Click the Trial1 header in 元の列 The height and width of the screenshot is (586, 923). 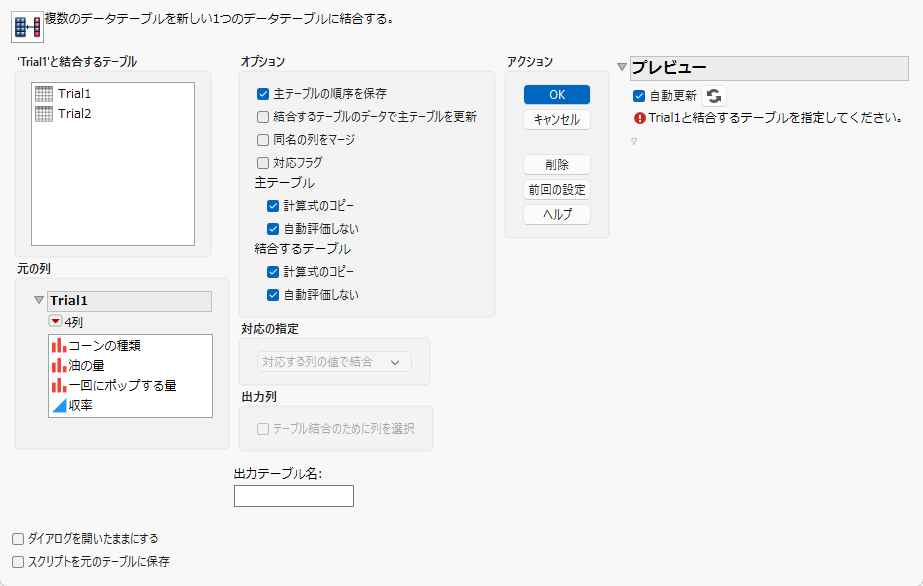(130, 301)
